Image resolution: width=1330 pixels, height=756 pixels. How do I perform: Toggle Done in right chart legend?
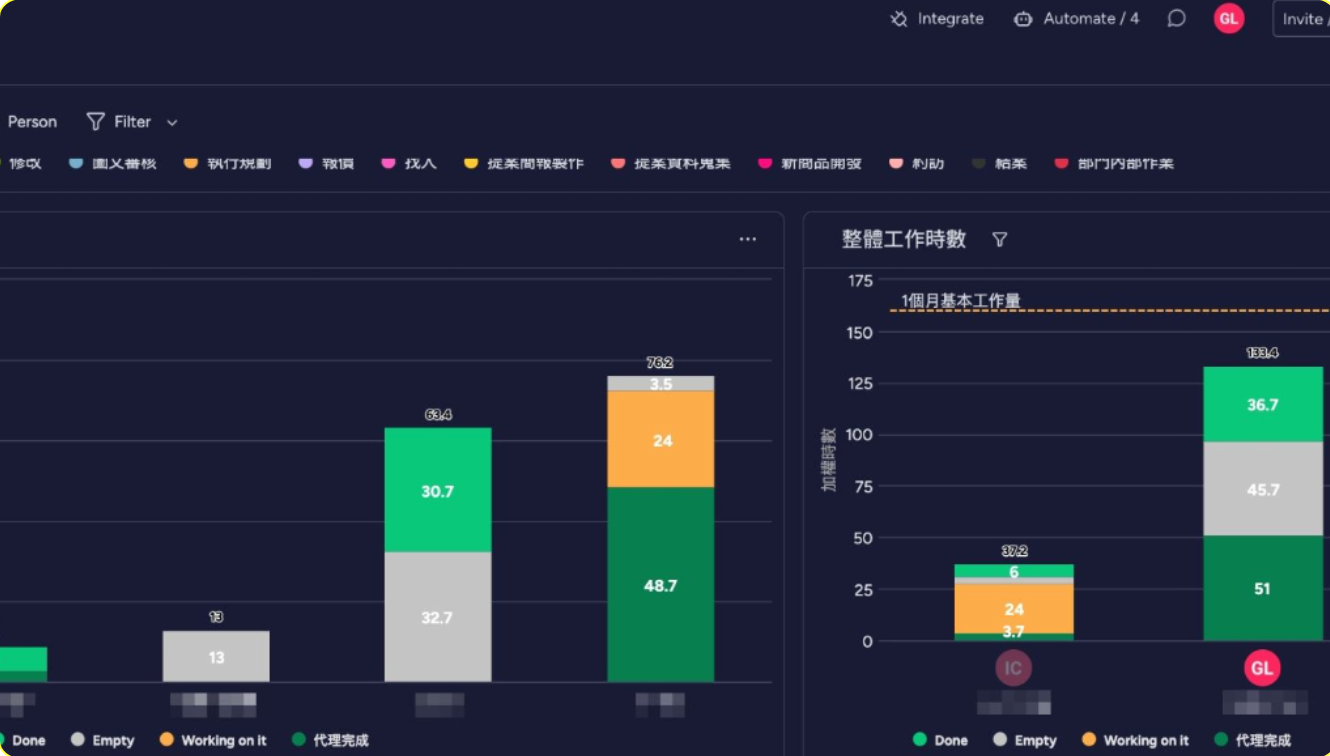[x=940, y=740]
